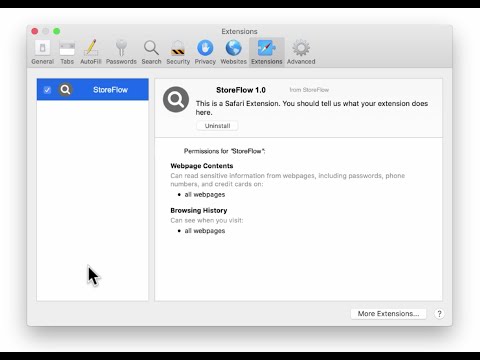Switch to the Tabs preferences pane
Screen dimensions: 480x360
pyautogui.click(x=67, y=52)
